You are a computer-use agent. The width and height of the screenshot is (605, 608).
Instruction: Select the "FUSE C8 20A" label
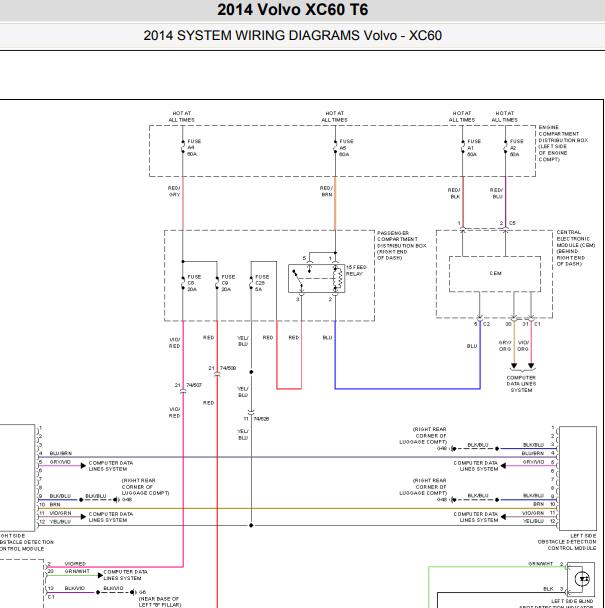194,283
